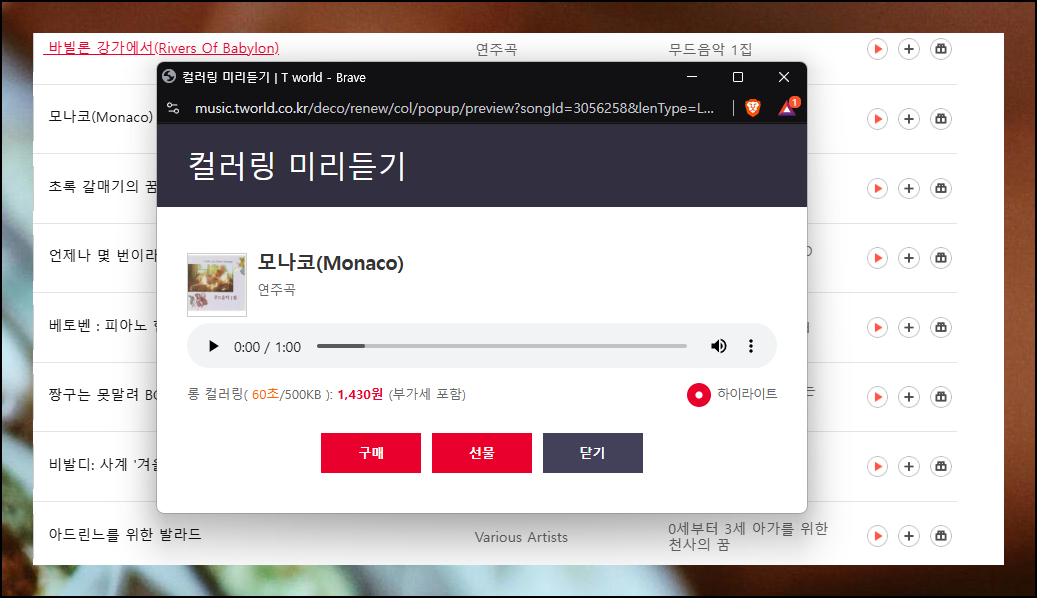Image resolution: width=1037 pixels, height=598 pixels.
Task: Play preview for Rivers Of Babylon row
Action: click(x=877, y=49)
